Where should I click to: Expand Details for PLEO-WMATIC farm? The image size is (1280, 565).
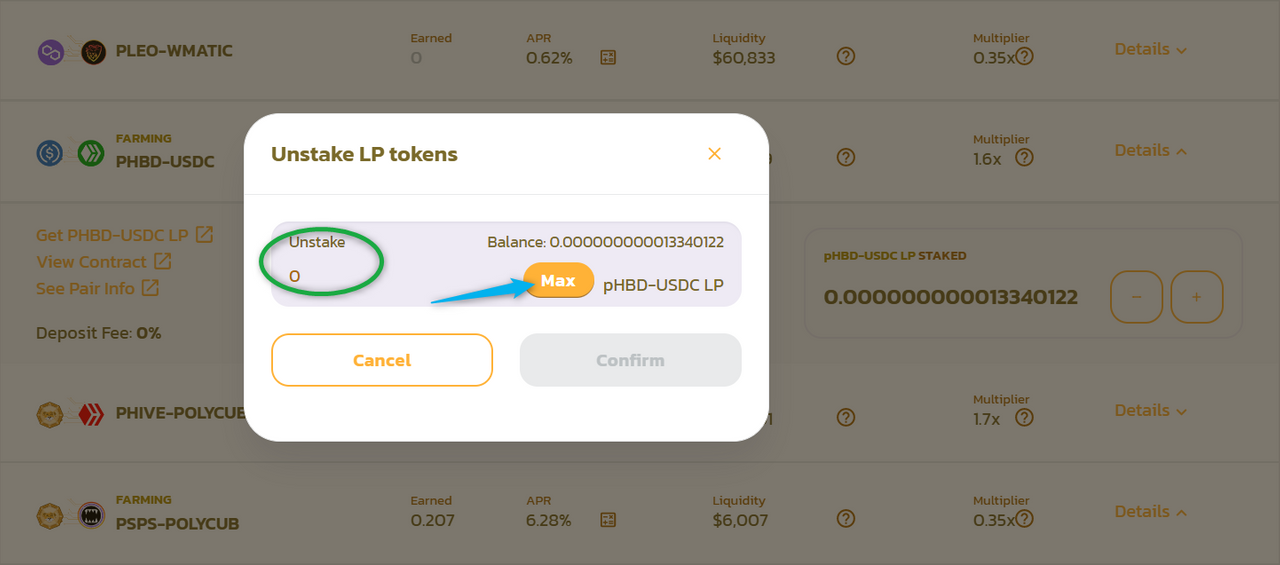click(1151, 49)
